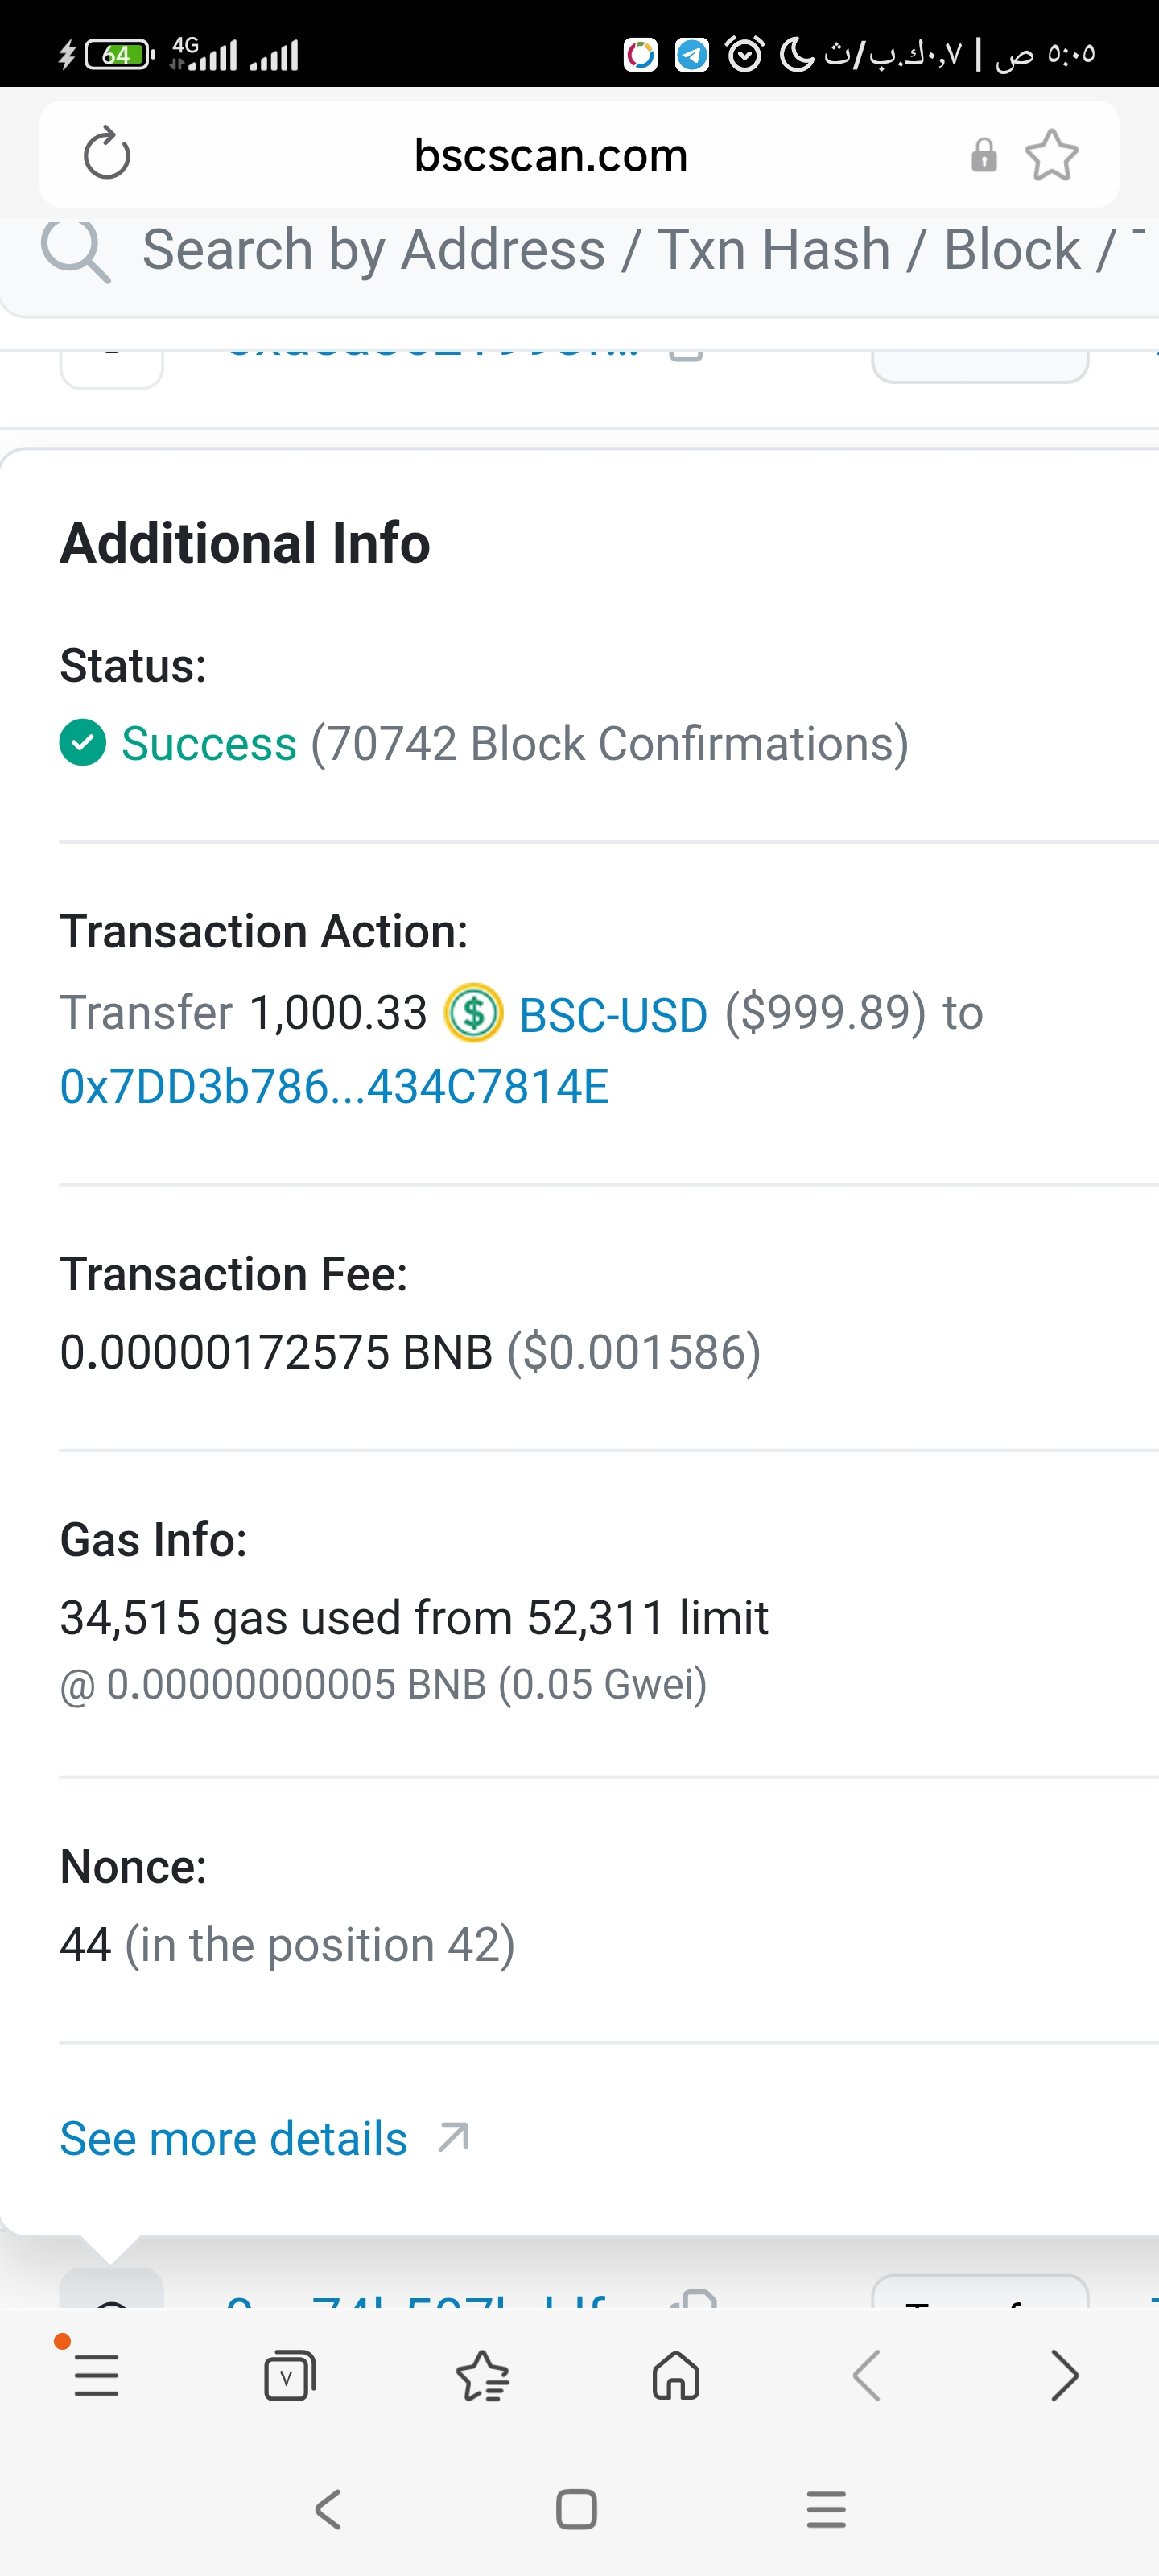Viewport: 1159px width, 2576px height.
Task: Open the browser tabs switcher
Action: [289, 2375]
